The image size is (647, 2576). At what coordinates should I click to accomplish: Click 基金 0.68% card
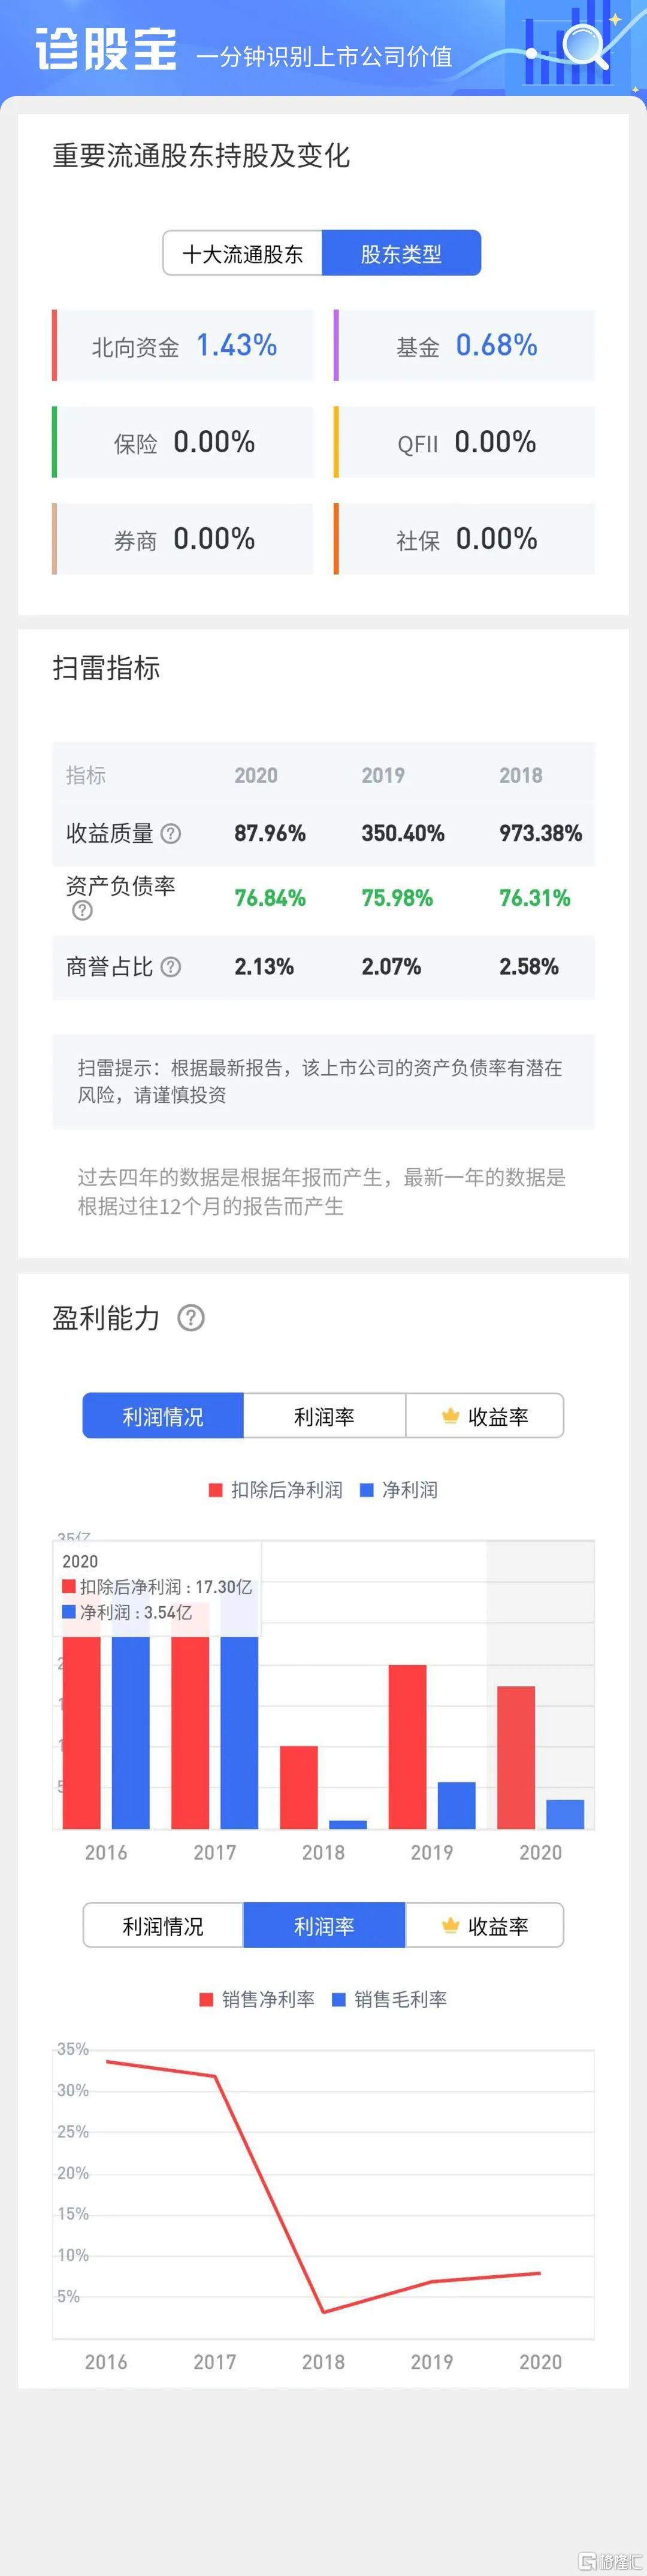(x=464, y=345)
